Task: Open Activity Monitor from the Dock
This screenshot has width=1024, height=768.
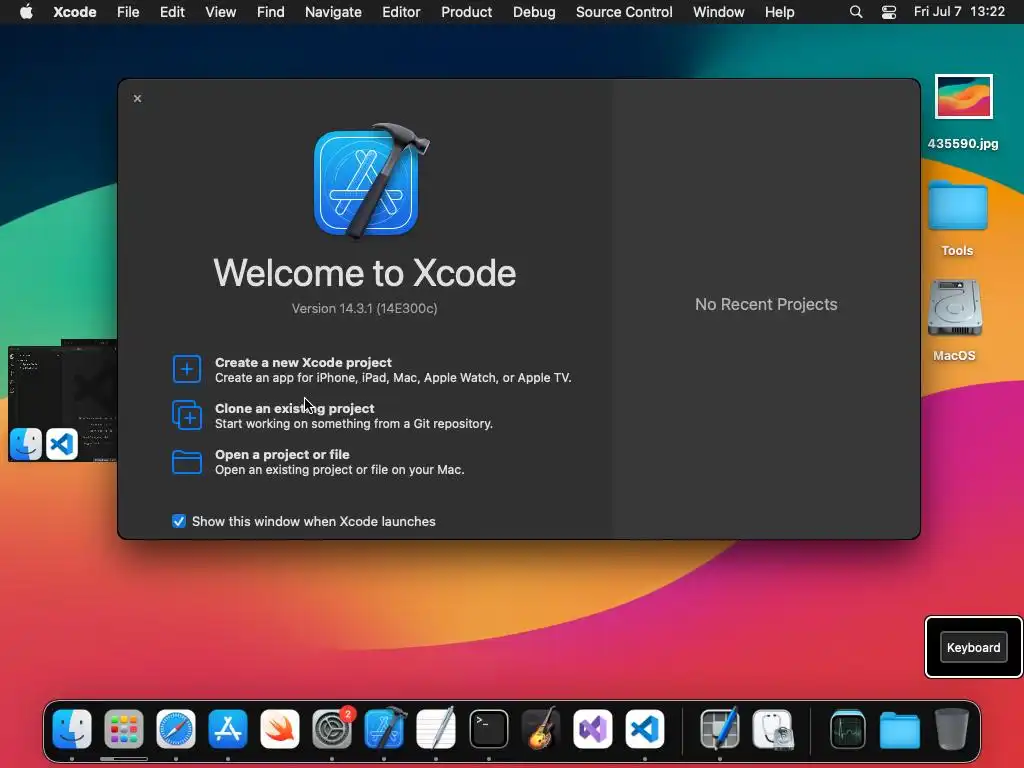Action: point(848,729)
